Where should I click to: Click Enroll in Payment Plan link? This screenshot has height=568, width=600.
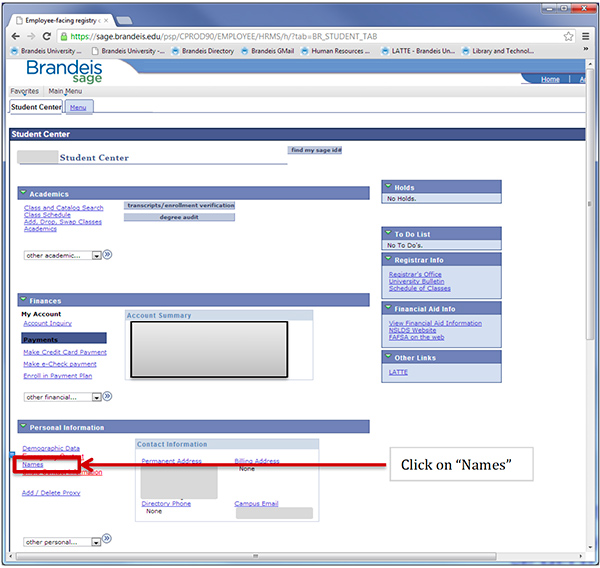pos(58,376)
